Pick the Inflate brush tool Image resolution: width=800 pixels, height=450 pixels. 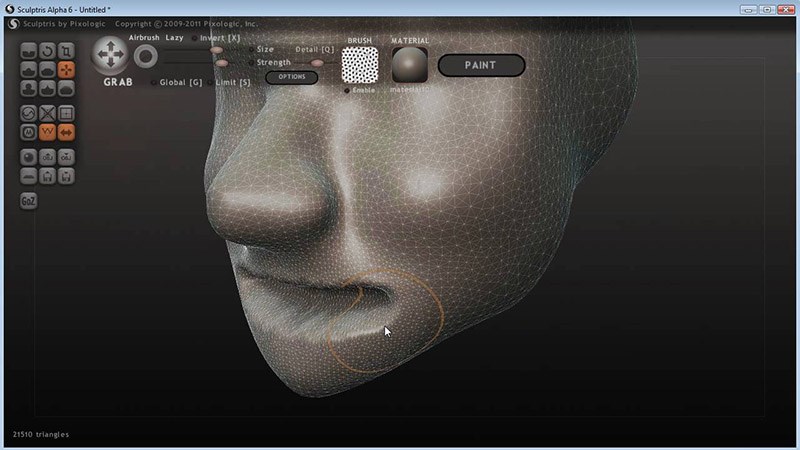tap(29, 88)
